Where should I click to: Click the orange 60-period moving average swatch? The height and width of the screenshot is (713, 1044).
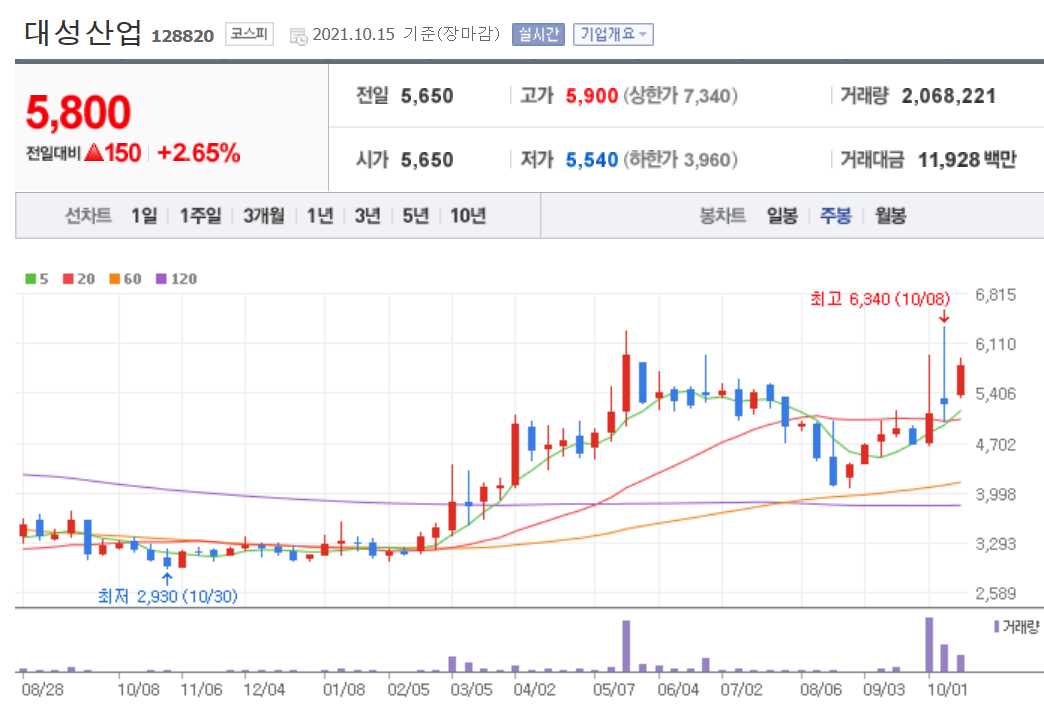(115, 279)
